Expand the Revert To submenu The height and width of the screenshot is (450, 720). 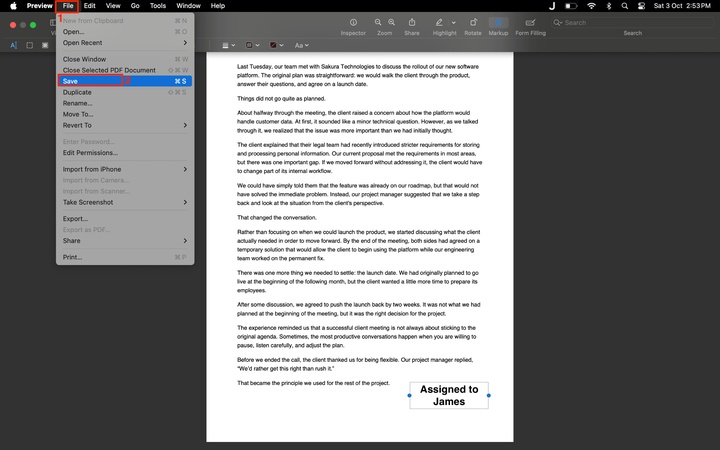pos(124,125)
